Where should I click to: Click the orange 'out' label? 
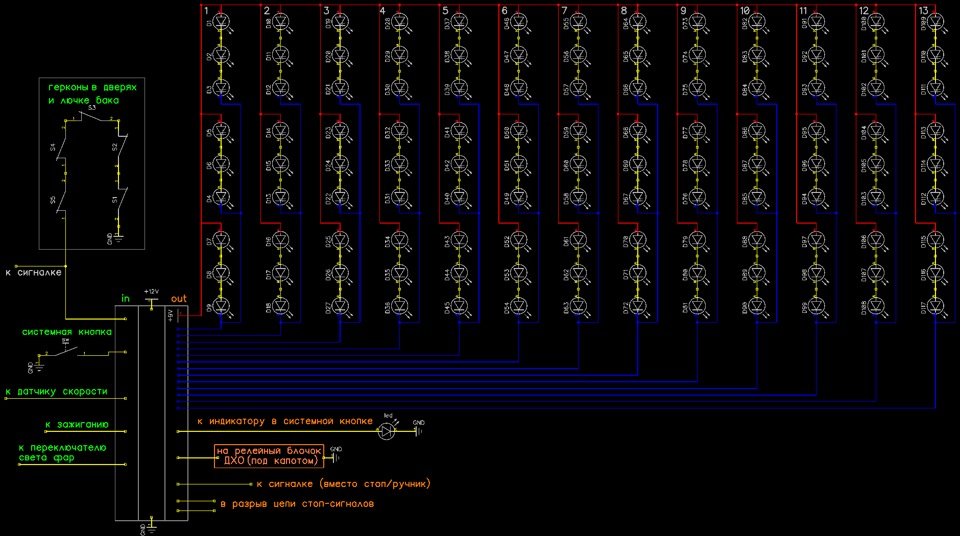point(179,298)
